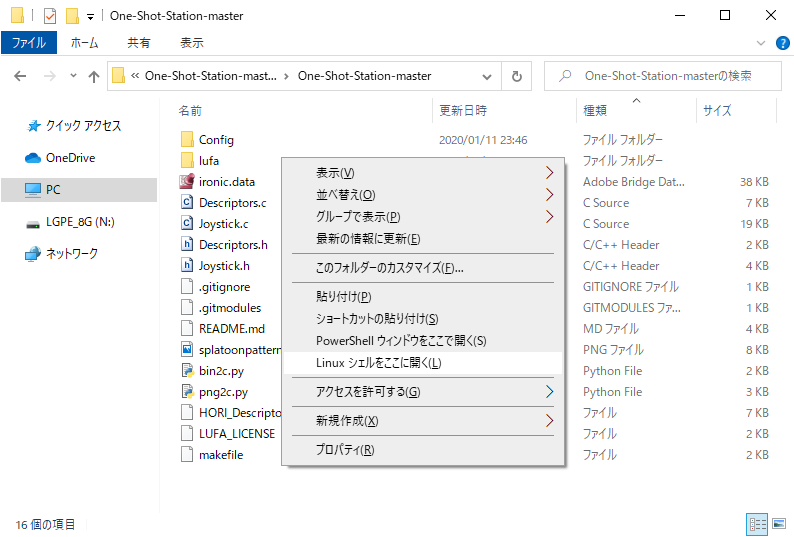This screenshot has height=537, width=794.
Task: Click the Forward navigation arrow
Action: coord(50,76)
